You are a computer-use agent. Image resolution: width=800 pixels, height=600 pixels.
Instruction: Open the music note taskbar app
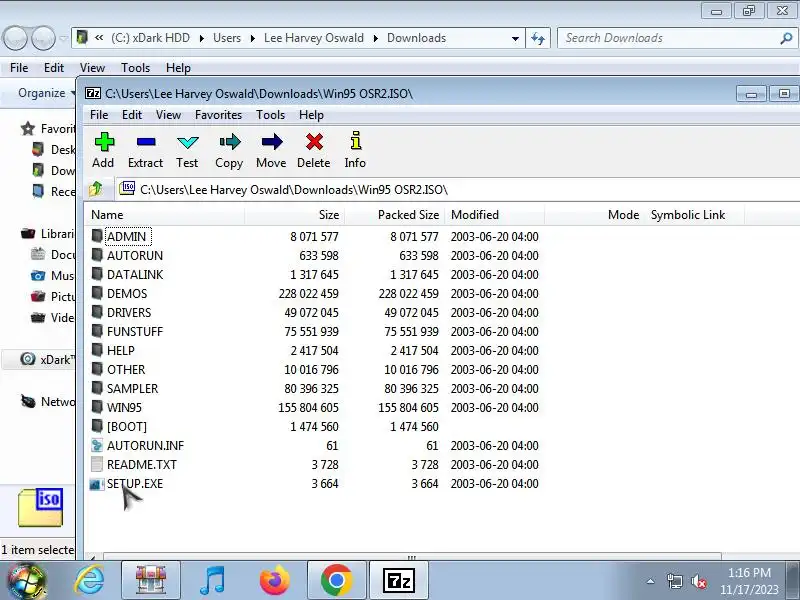[212, 581]
